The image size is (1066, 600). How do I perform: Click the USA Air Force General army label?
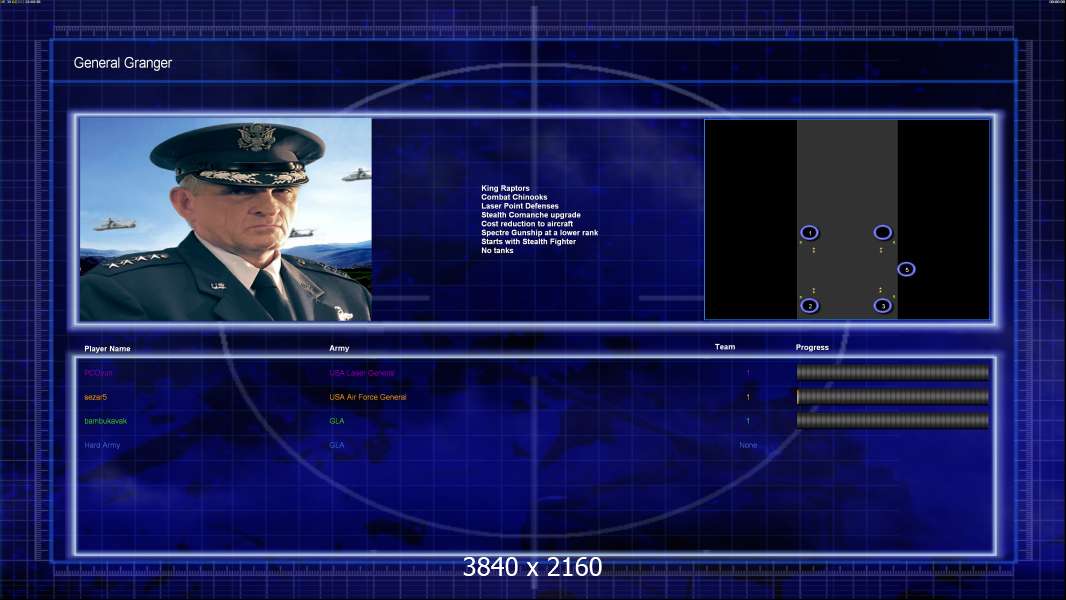[368, 397]
